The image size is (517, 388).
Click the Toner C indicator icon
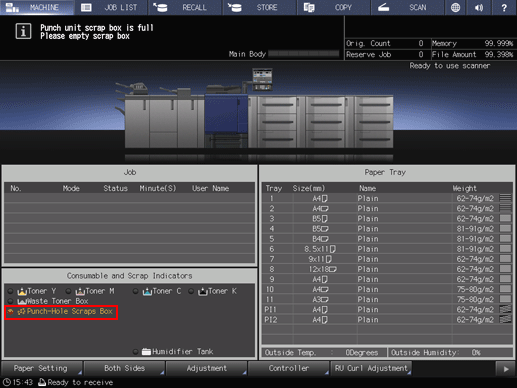click(x=147, y=292)
